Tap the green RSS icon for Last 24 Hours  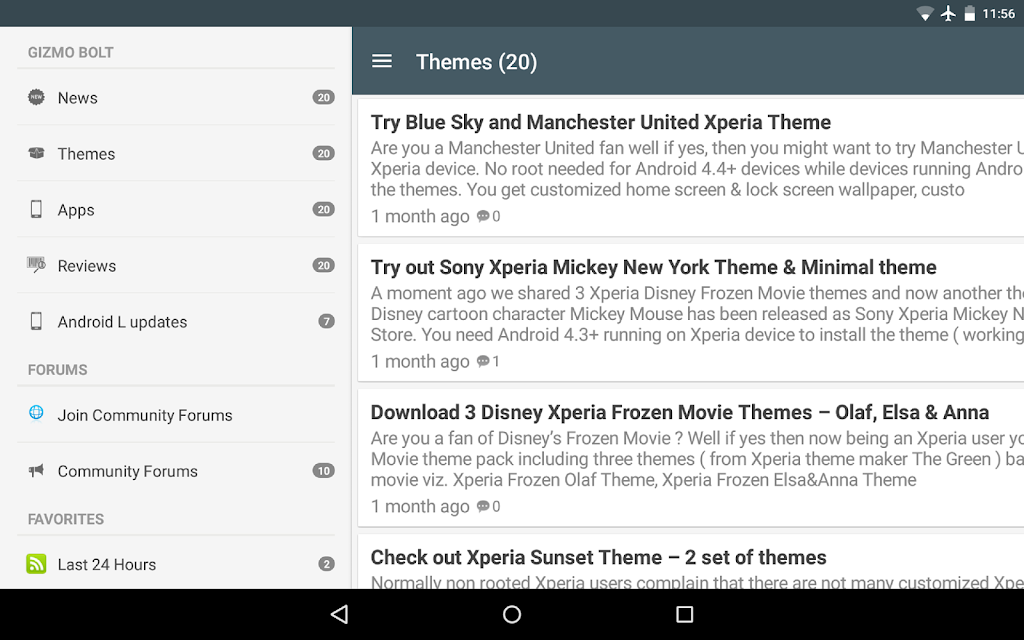37,564
